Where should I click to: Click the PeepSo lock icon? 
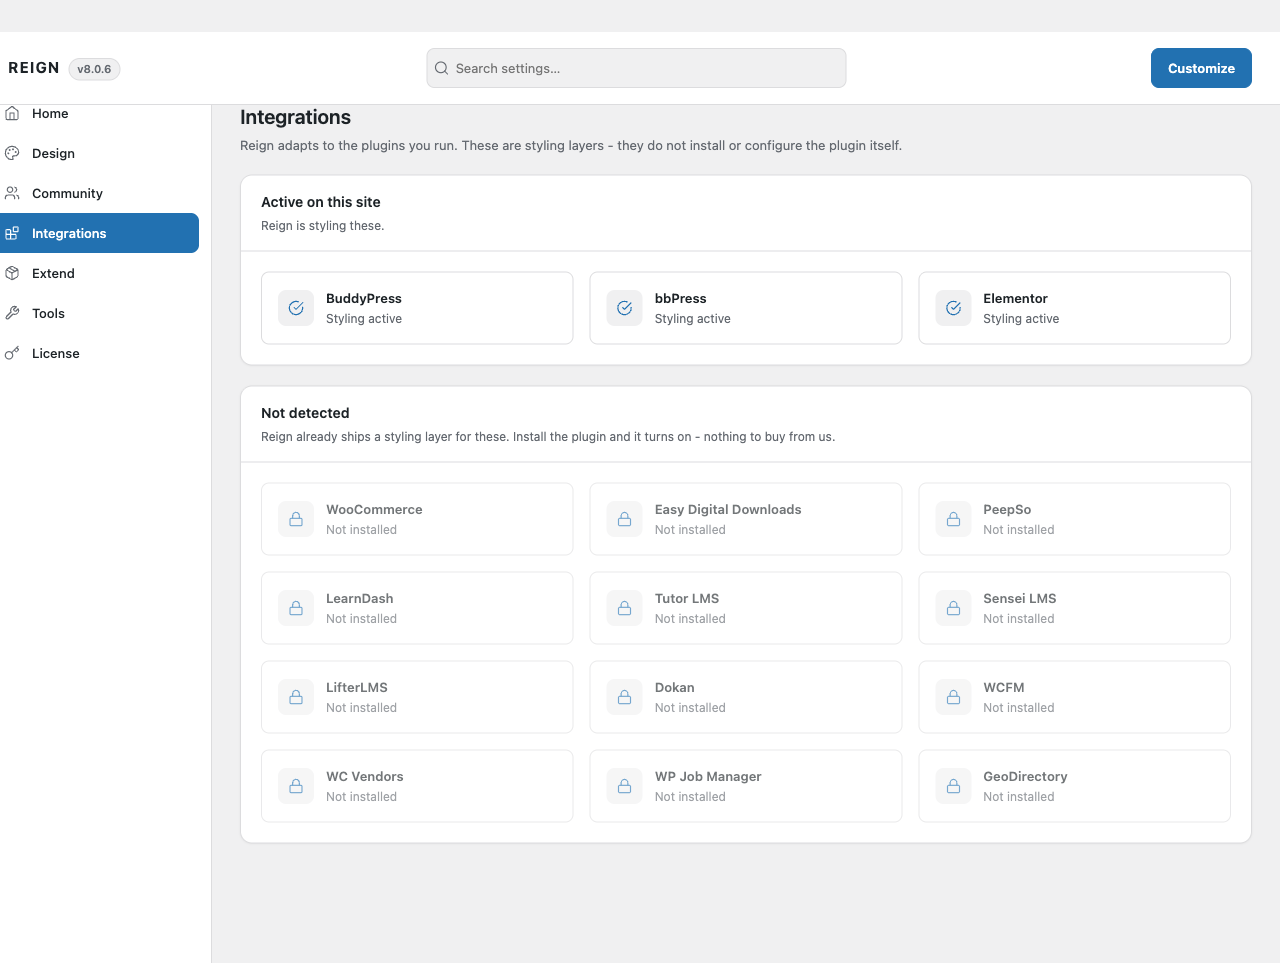(953, 519)
